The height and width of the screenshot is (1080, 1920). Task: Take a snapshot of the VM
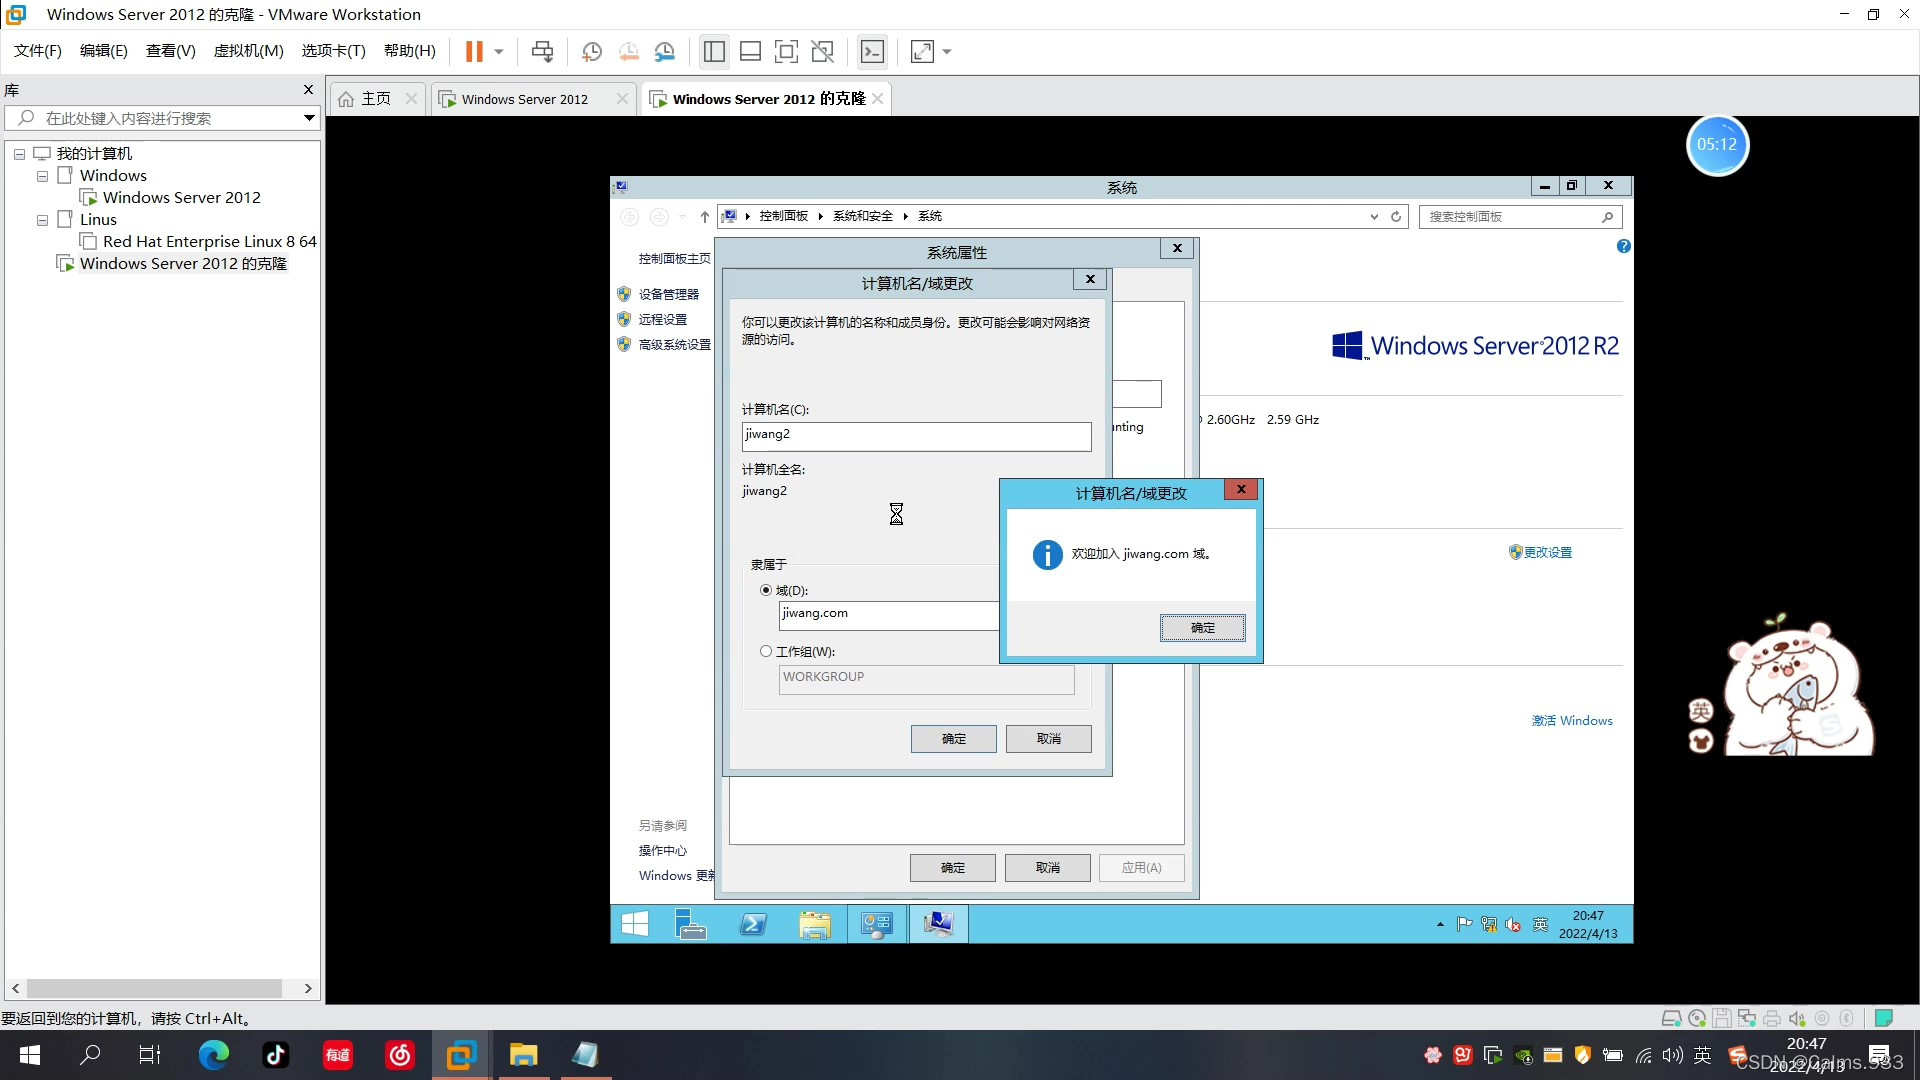592,51
